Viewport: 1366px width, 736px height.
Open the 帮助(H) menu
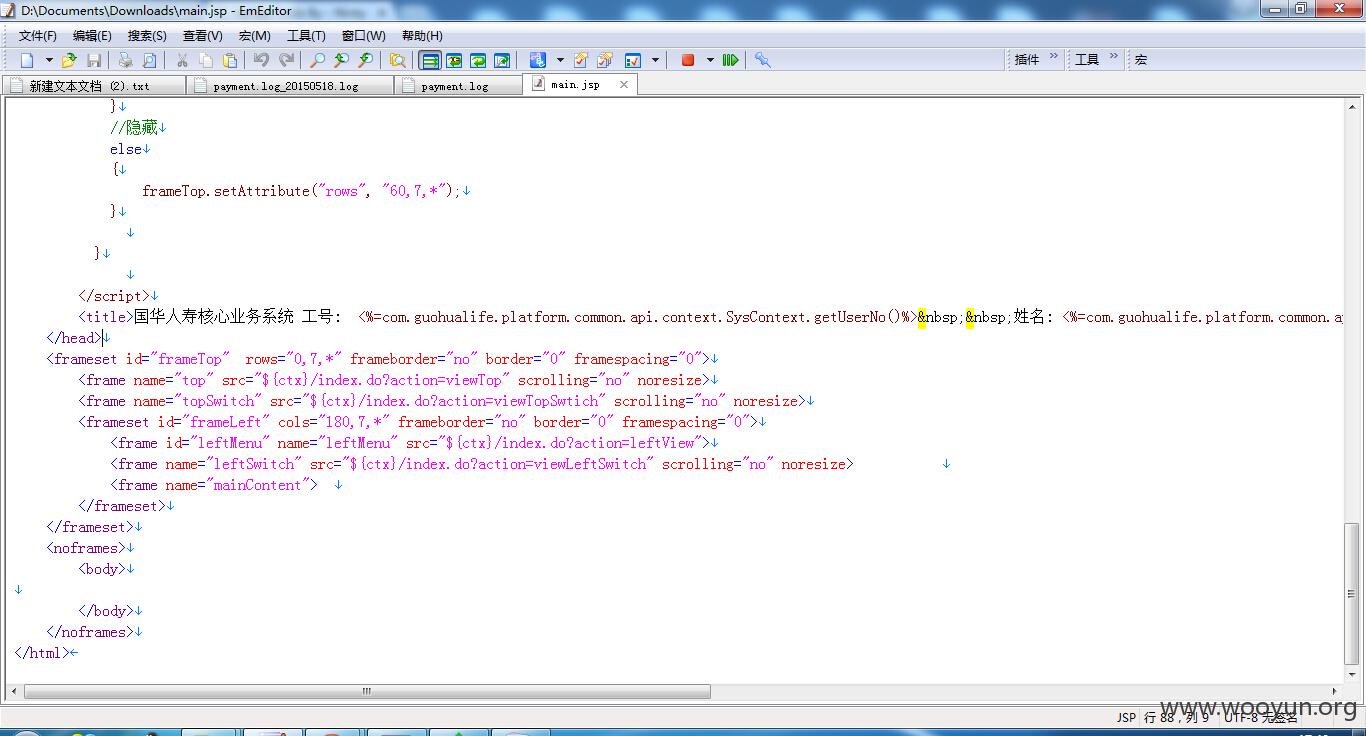(x=422, y=36)
